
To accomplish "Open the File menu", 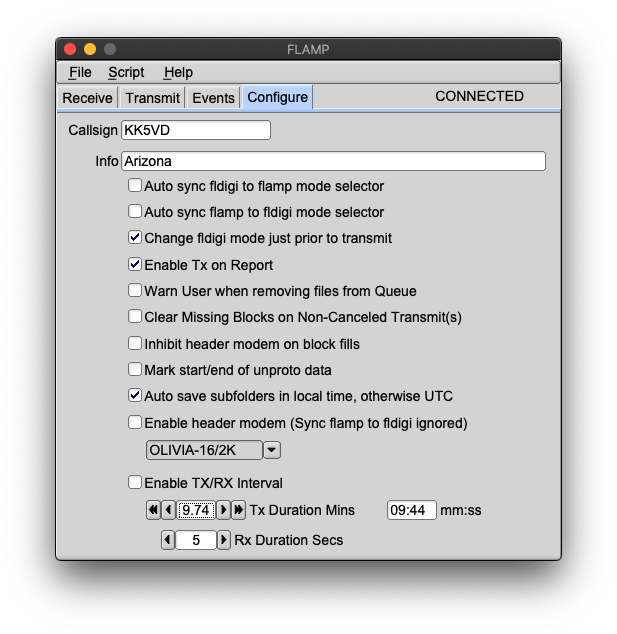I will coord(80,72).
